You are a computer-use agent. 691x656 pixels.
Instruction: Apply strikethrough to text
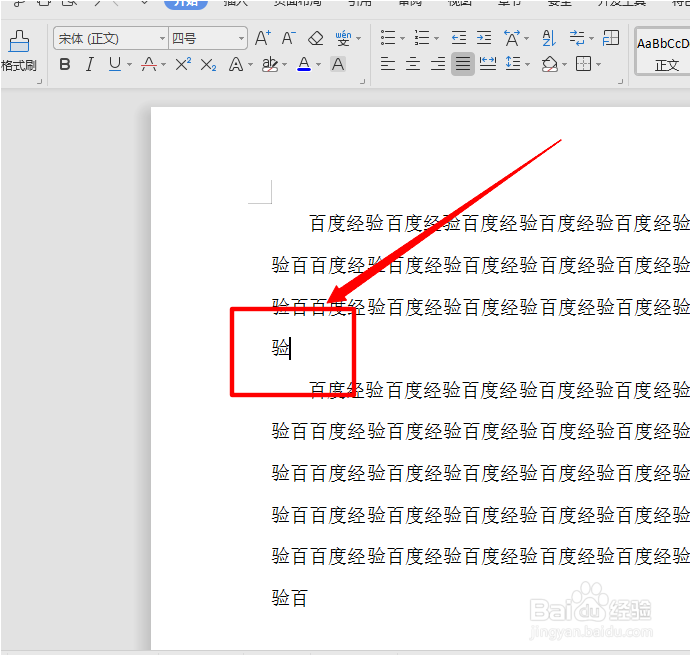coord(149,64)
